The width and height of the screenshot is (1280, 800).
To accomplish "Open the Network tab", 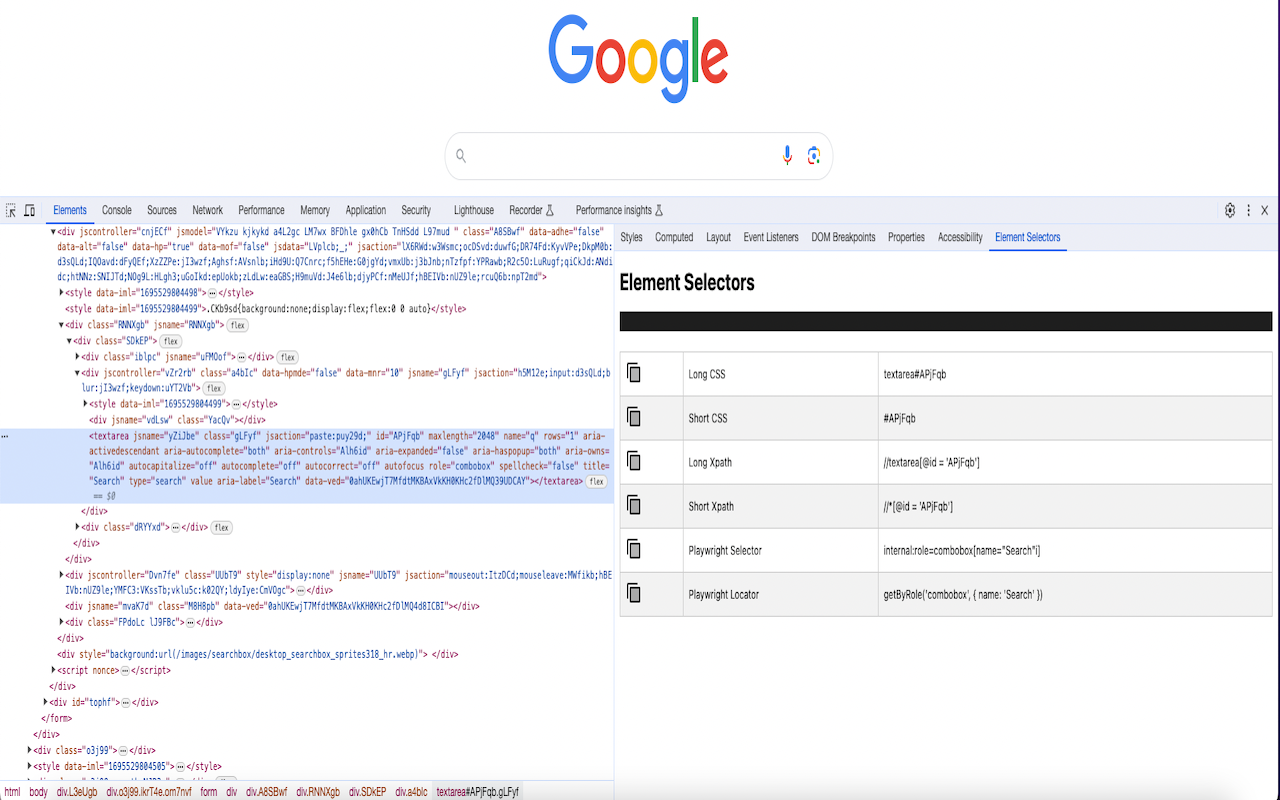I will [208, 210].
